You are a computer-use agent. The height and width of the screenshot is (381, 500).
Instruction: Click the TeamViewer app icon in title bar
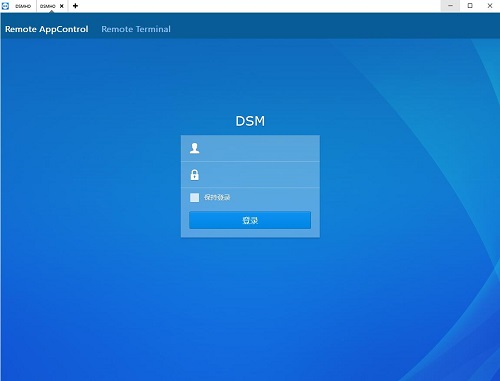(x=5, y=6)
